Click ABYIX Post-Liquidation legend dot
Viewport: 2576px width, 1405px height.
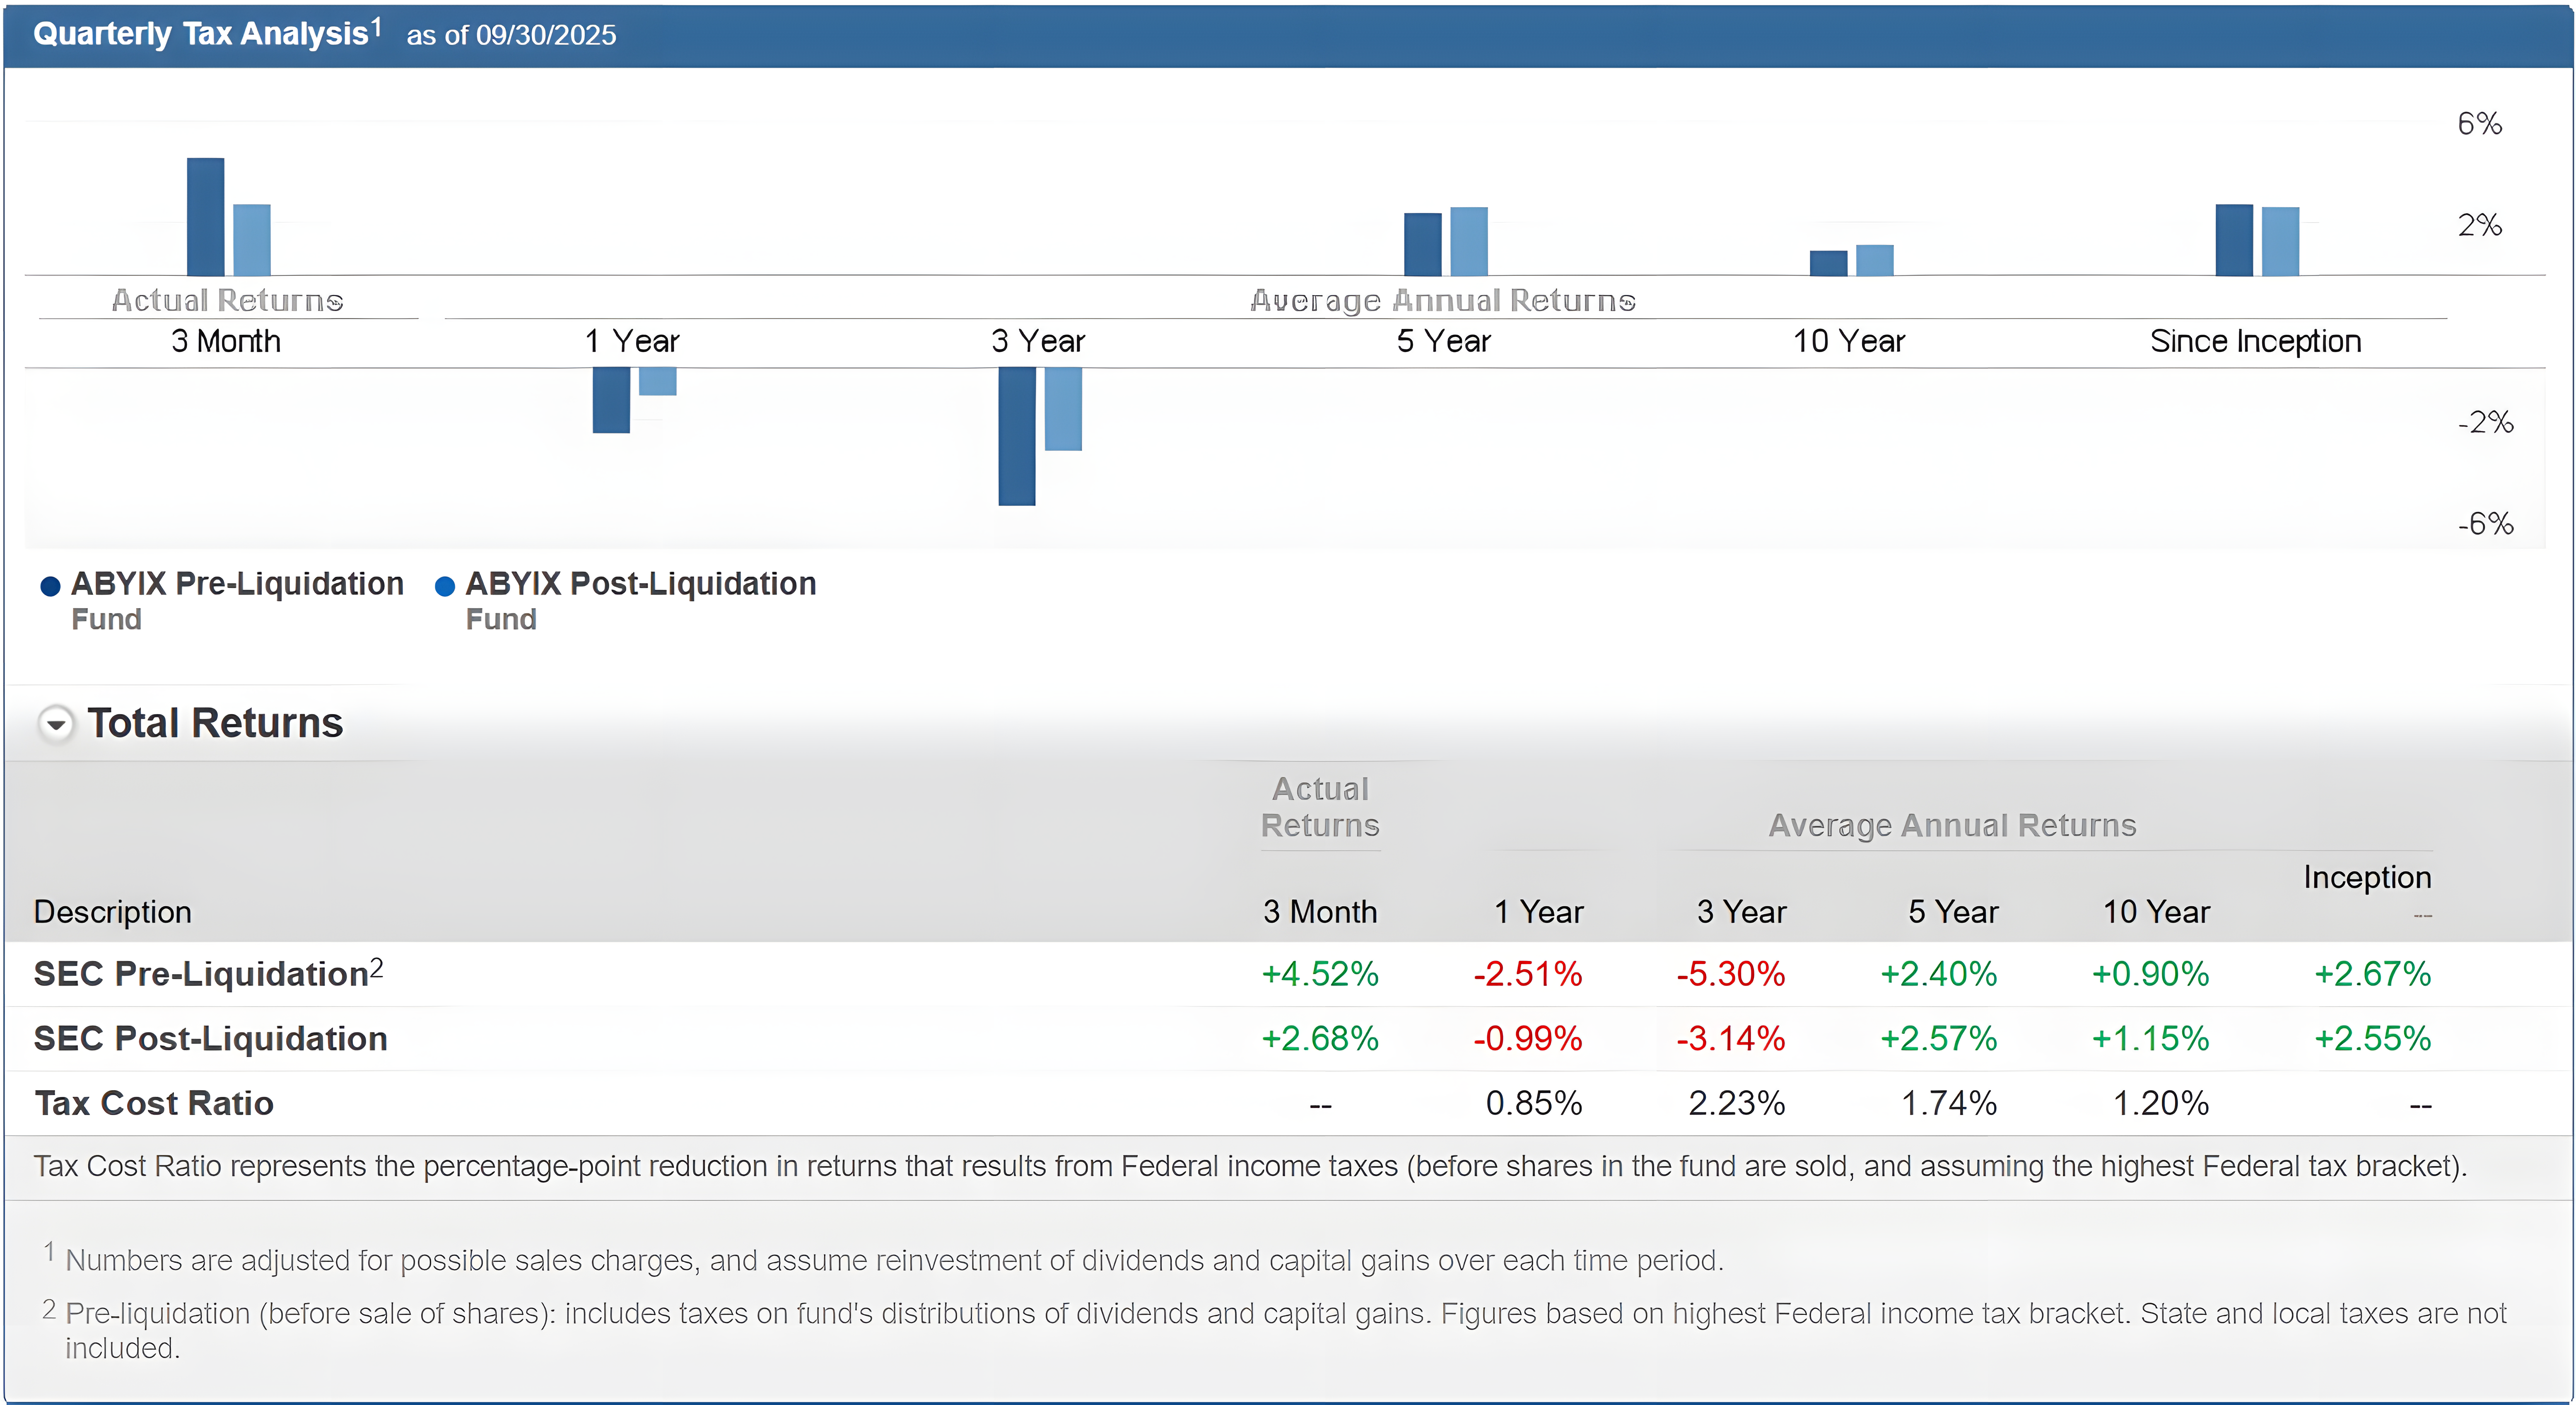445,586
